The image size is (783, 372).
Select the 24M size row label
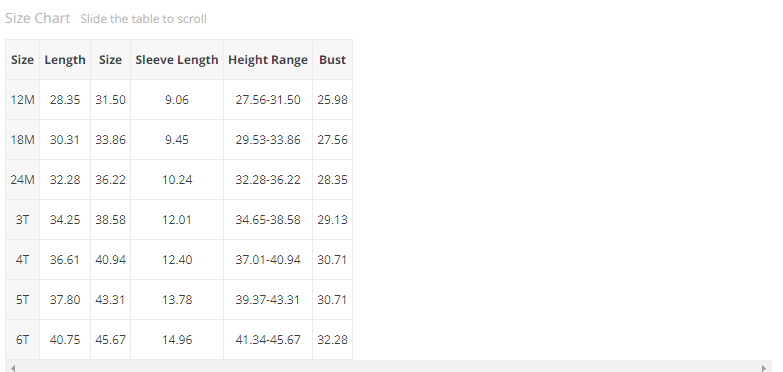coord(22,180)
